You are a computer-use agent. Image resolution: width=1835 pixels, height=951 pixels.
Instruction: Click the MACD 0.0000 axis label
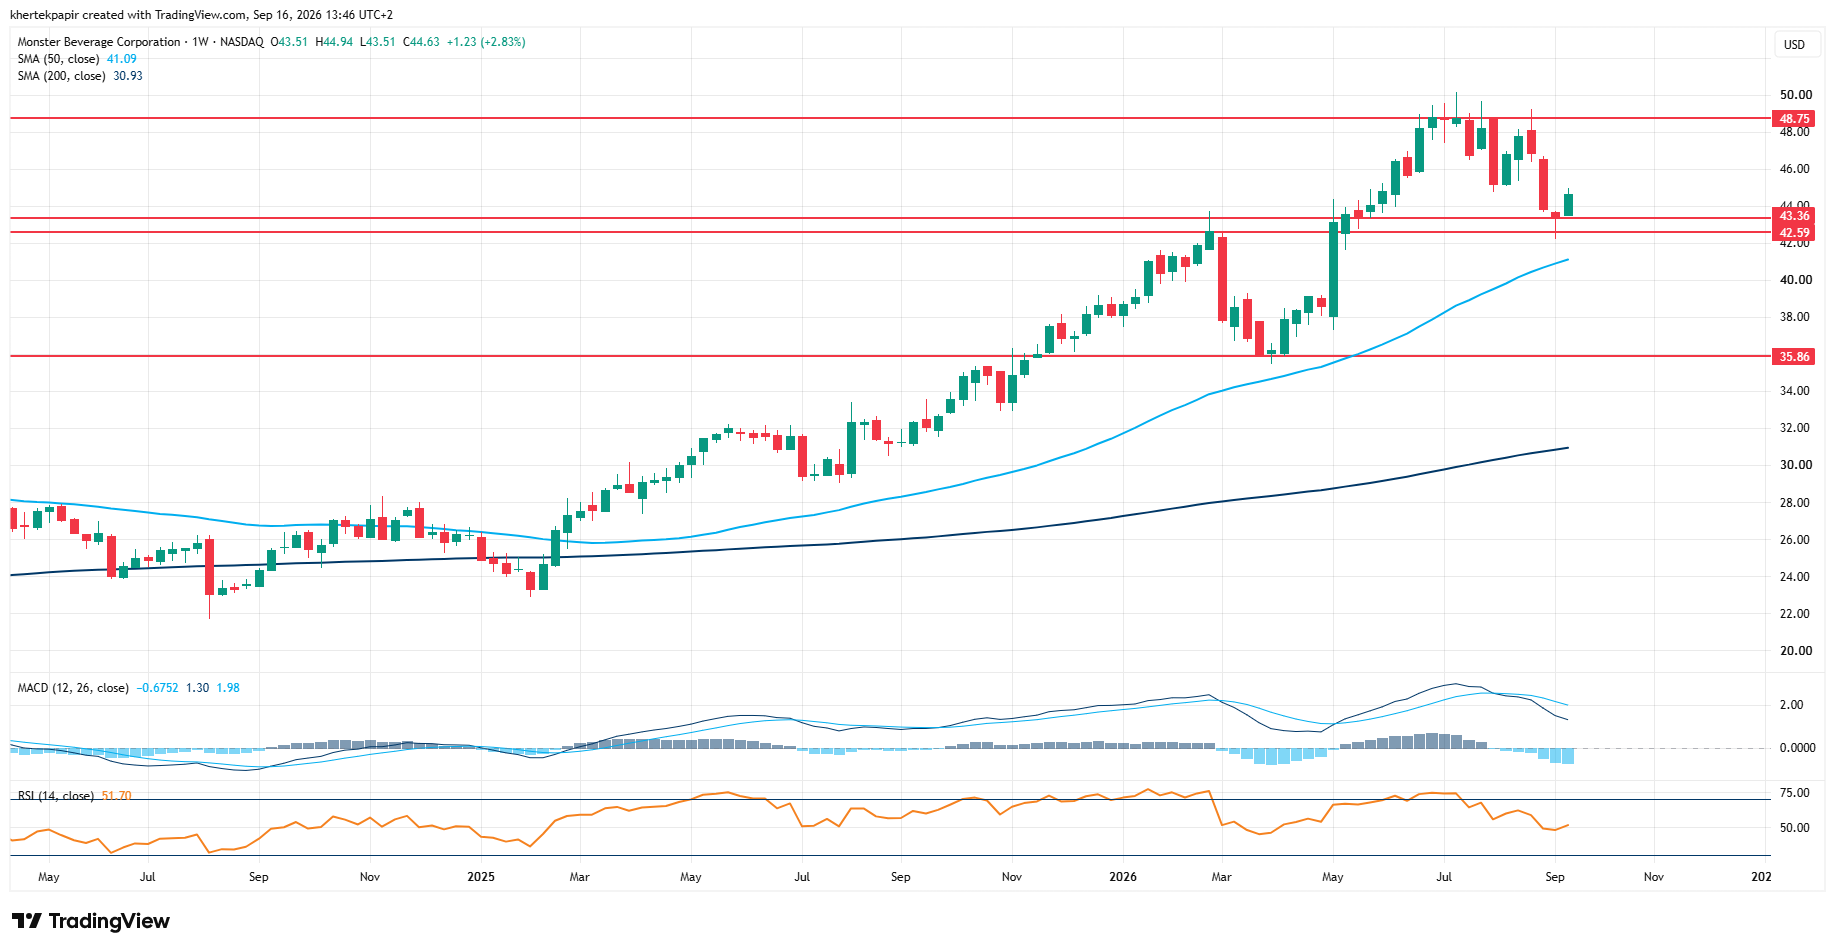click(x=1797, y=748)
